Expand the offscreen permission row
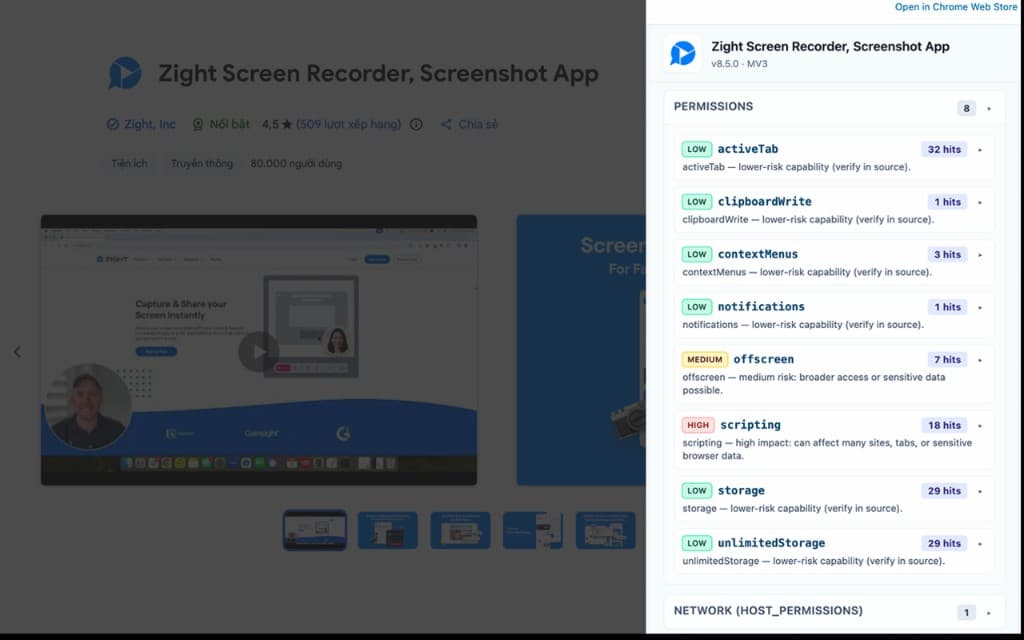This screenshot has width=1024, height=640. point(980,360)
